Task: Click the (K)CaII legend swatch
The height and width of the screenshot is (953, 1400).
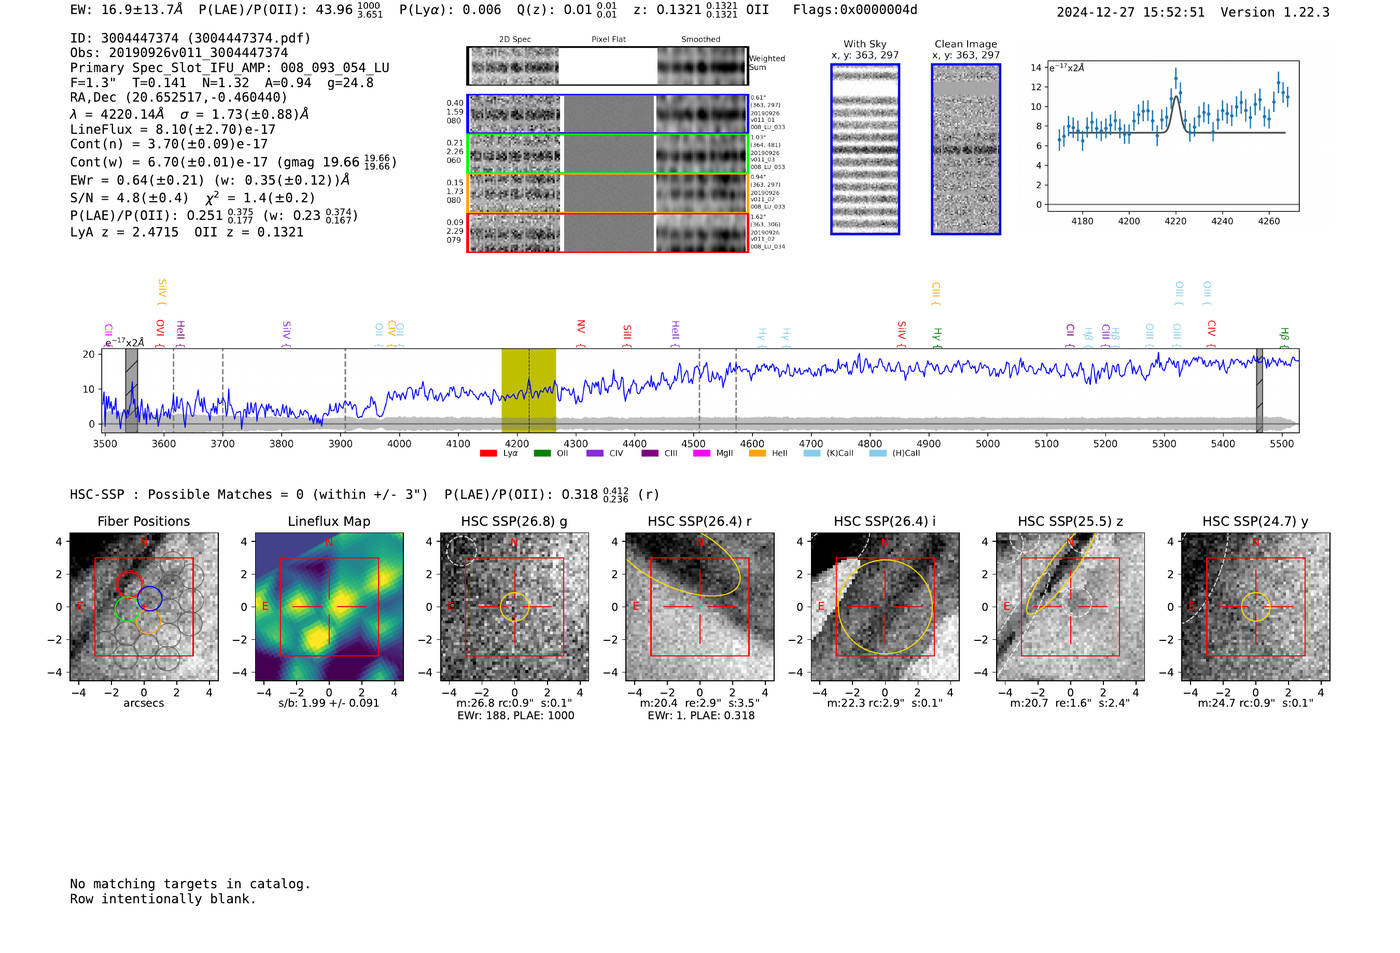Action: (x=812, y=453)
